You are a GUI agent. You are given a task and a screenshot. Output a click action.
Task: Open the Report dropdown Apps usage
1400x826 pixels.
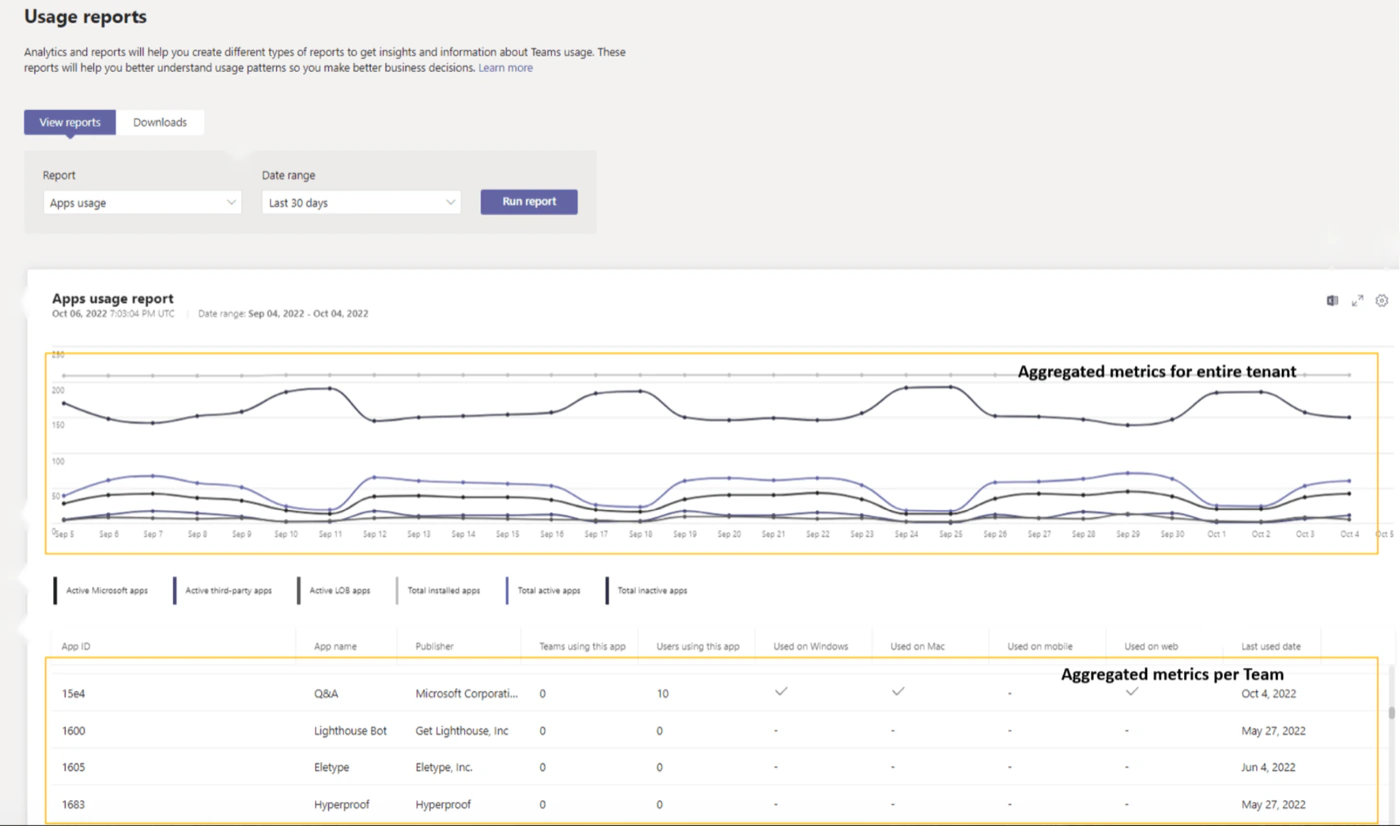click(142, 202)
